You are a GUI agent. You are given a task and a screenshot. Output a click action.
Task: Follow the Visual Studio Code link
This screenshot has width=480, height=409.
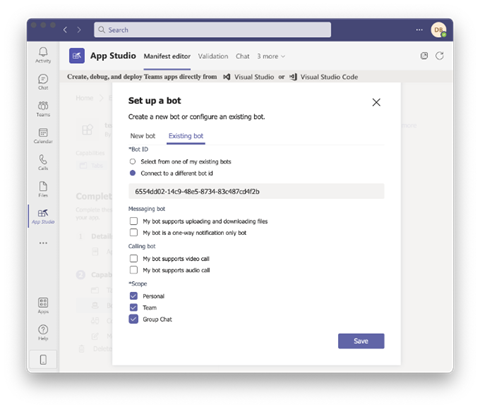(x=324, y=77)
